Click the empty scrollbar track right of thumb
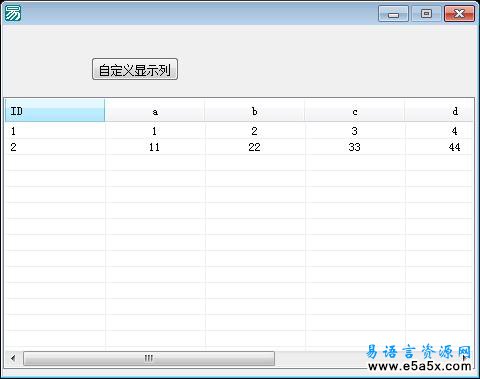Viewport: 480px width, 379px height. pos(320,358)
